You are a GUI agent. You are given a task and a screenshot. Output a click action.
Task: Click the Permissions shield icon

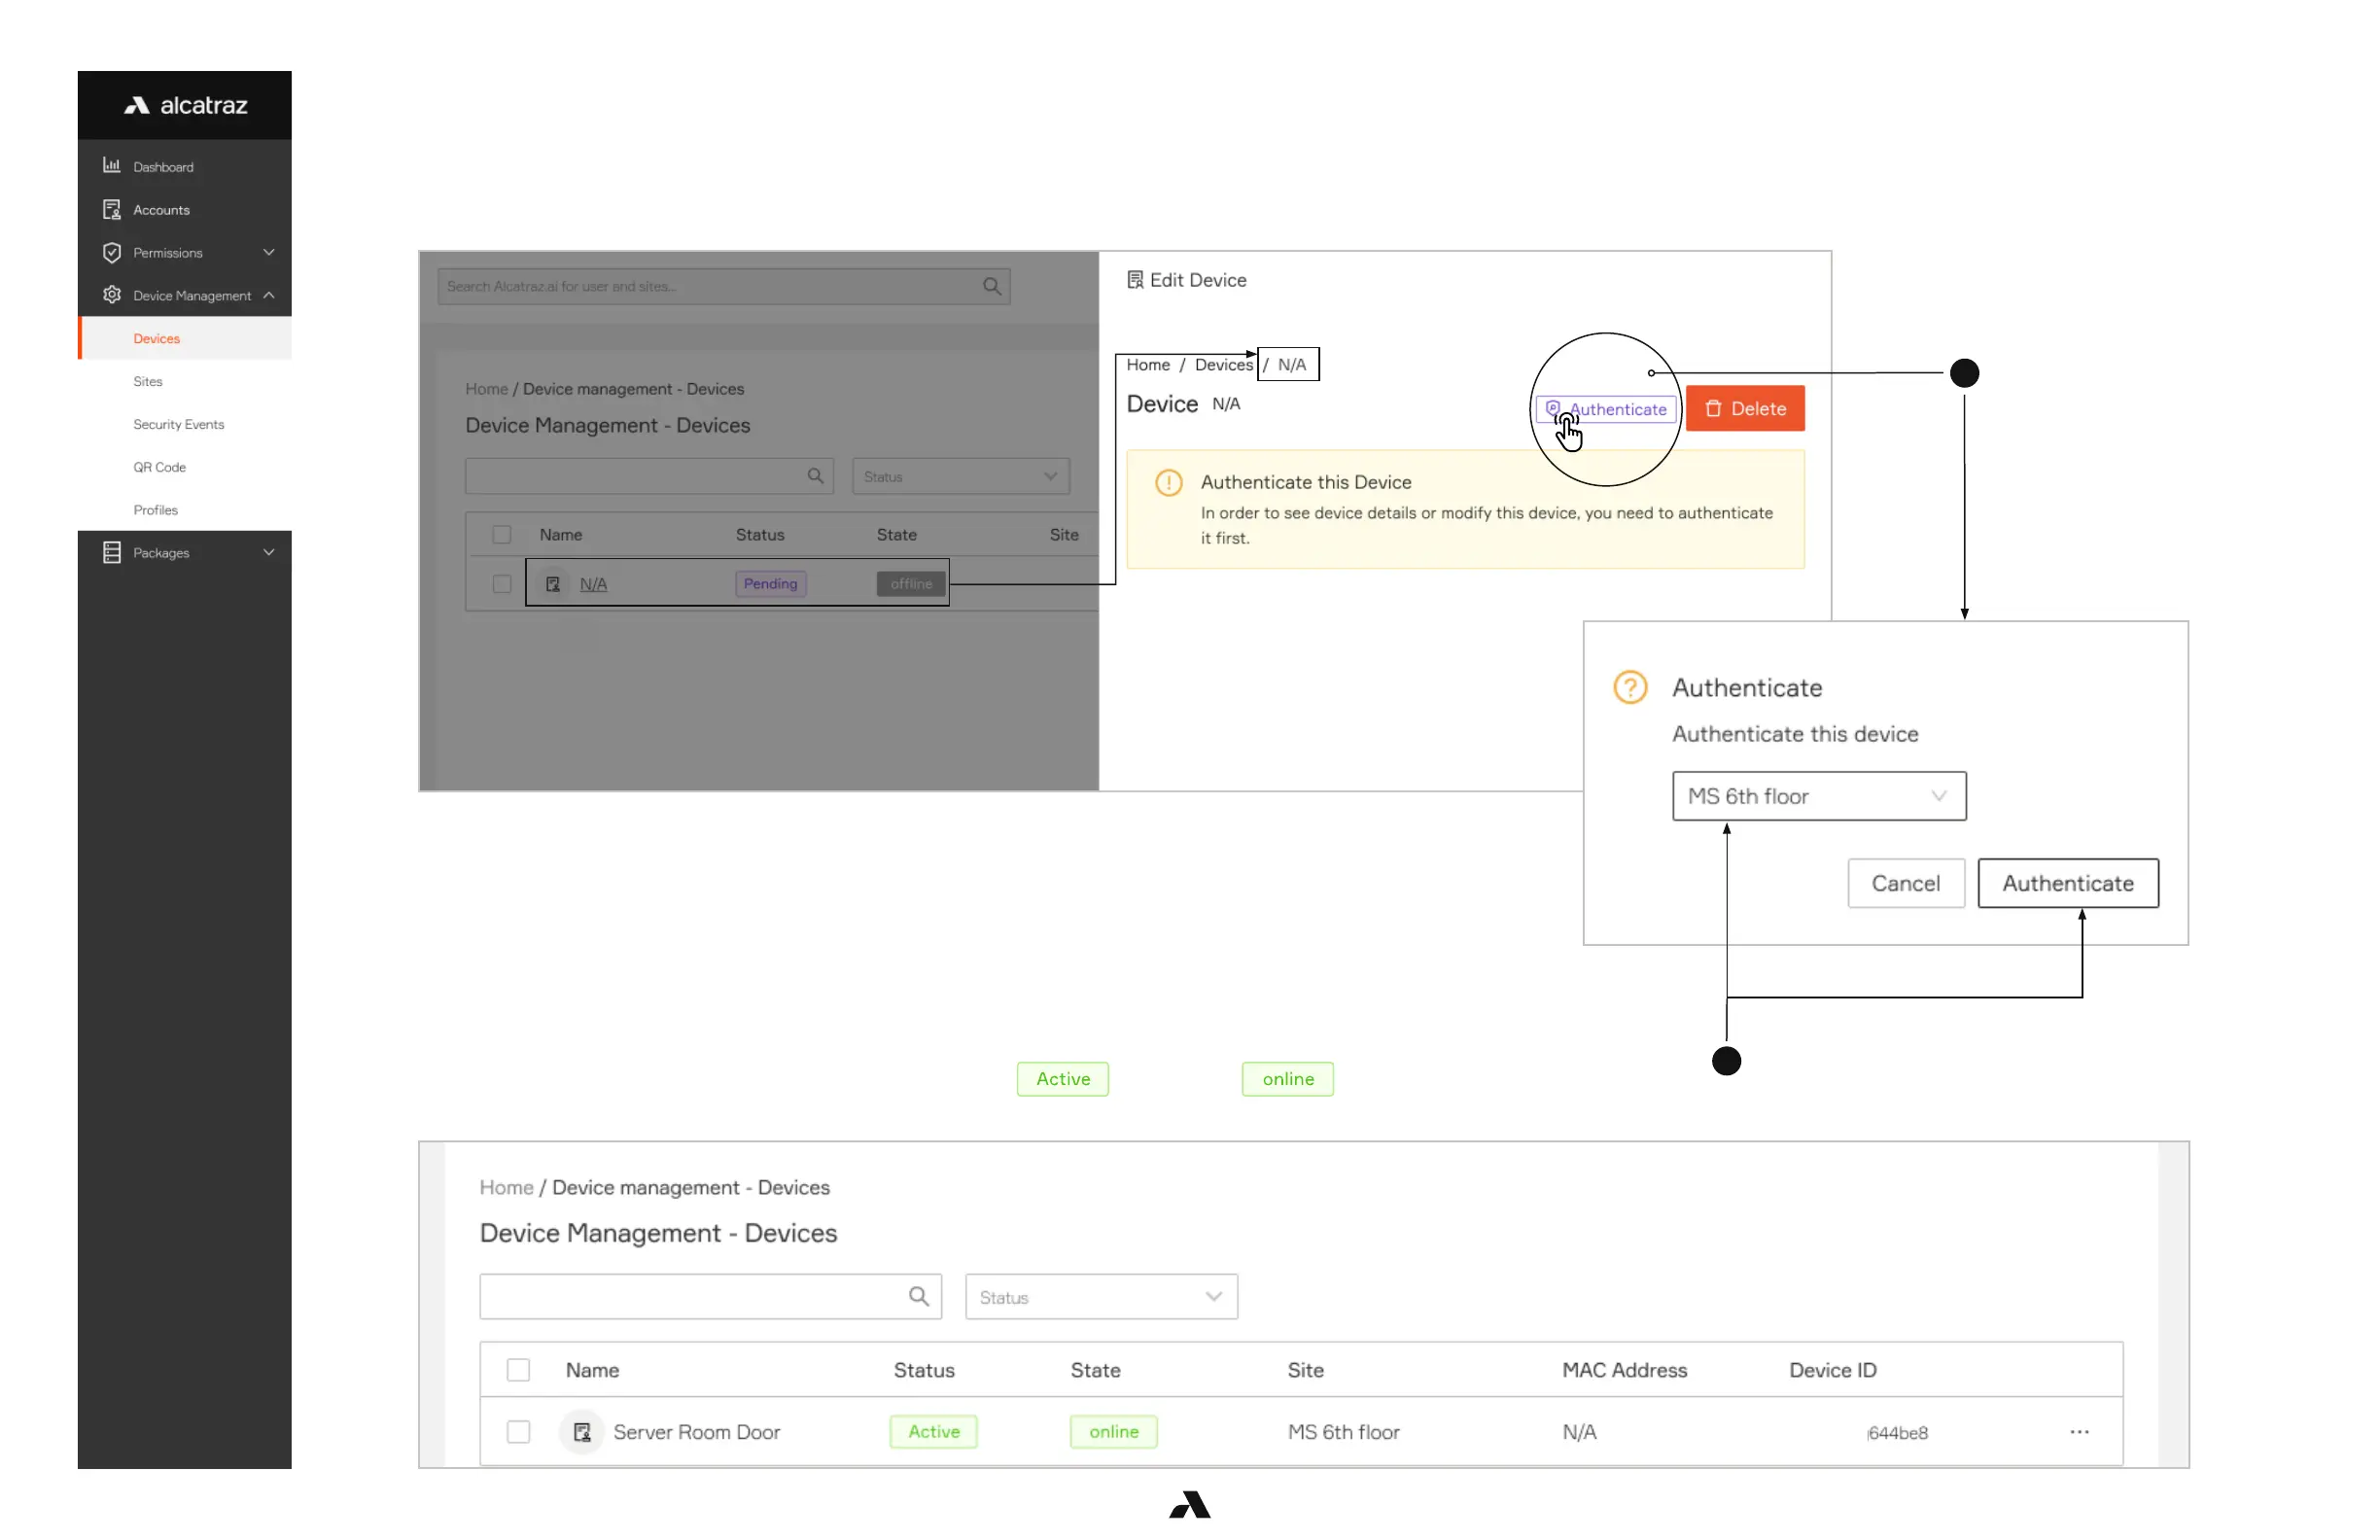[111, 252]
